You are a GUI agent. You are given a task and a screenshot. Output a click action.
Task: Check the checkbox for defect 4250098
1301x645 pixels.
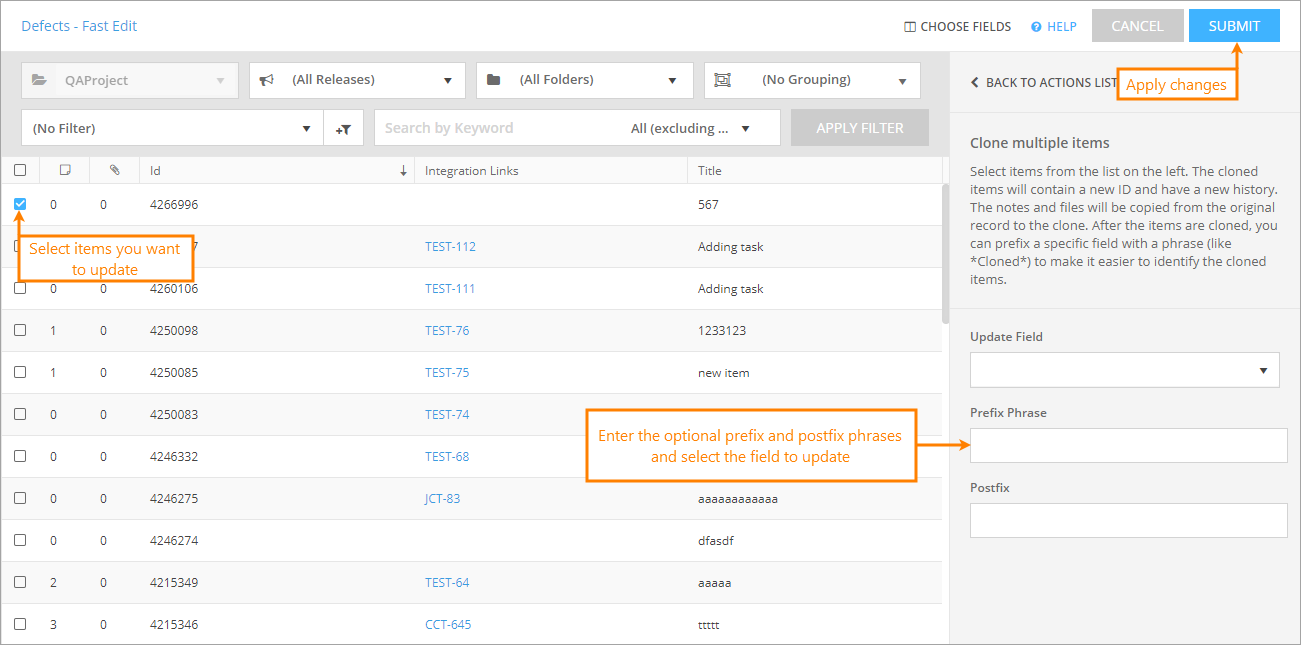(20, 330)
